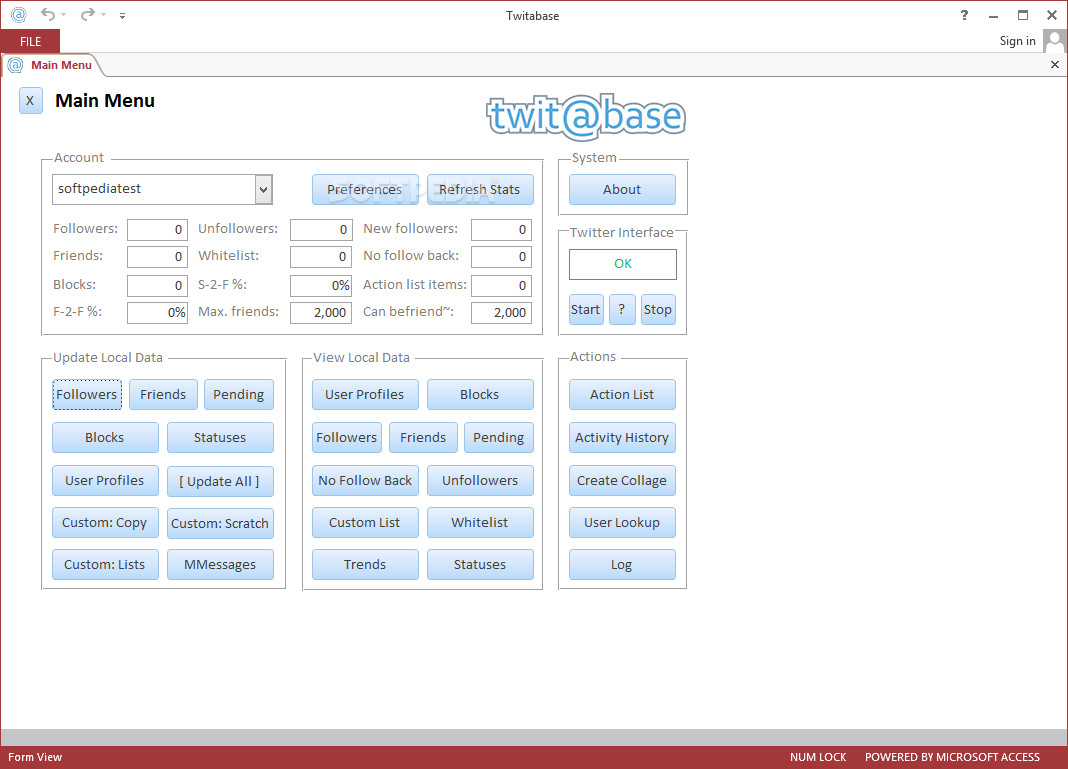This screenshot has width=1068, height=769.
Task: Open User Lookup
Action: pyautogui.click(x=622, y=523)
